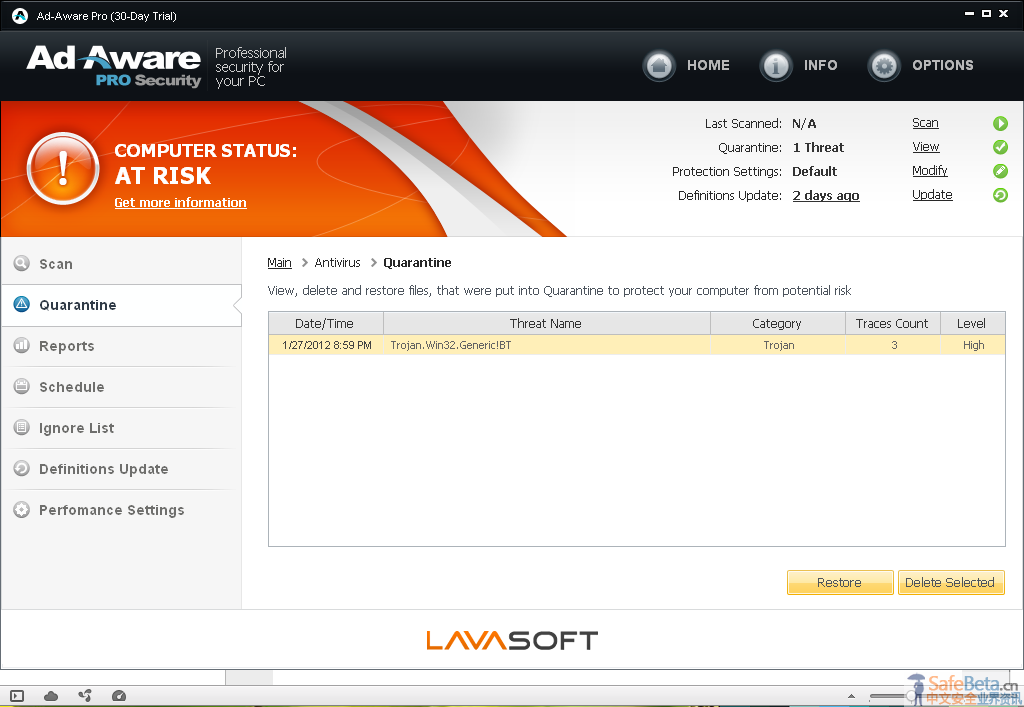
Task: Open the OPTIONS menu label
Action: point(942,65)
